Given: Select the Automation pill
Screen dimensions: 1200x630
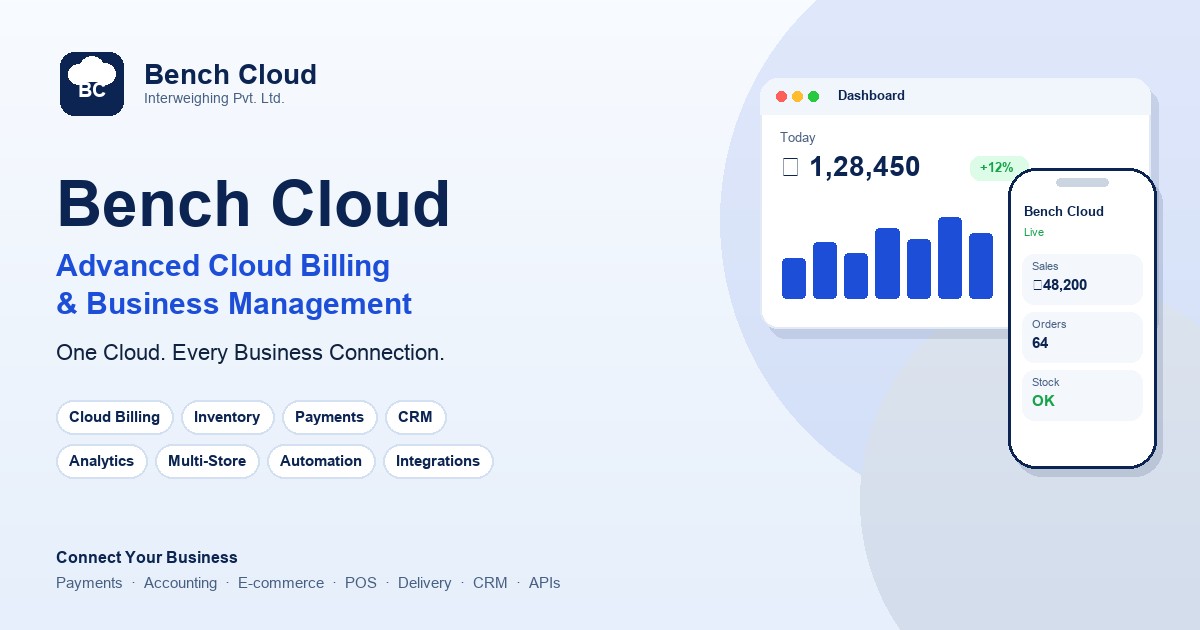Looking at the screenshot, I should (x=321, y=461).
